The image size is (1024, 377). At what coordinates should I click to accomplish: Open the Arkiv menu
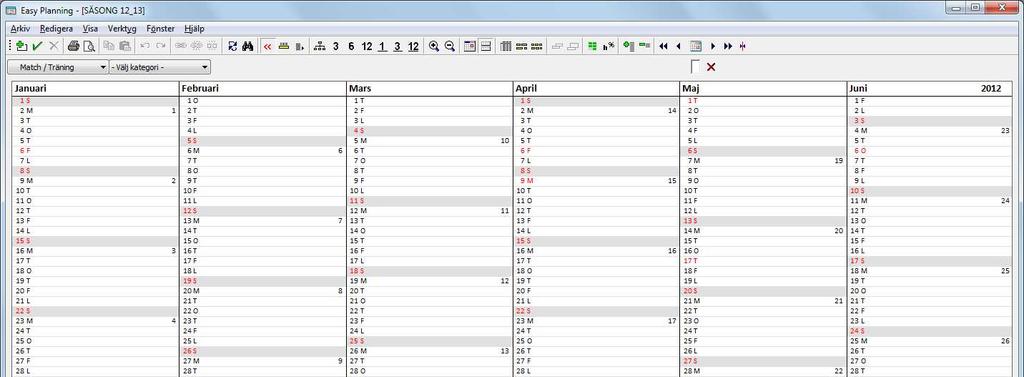pyautogui.click(x=20, y=29)
